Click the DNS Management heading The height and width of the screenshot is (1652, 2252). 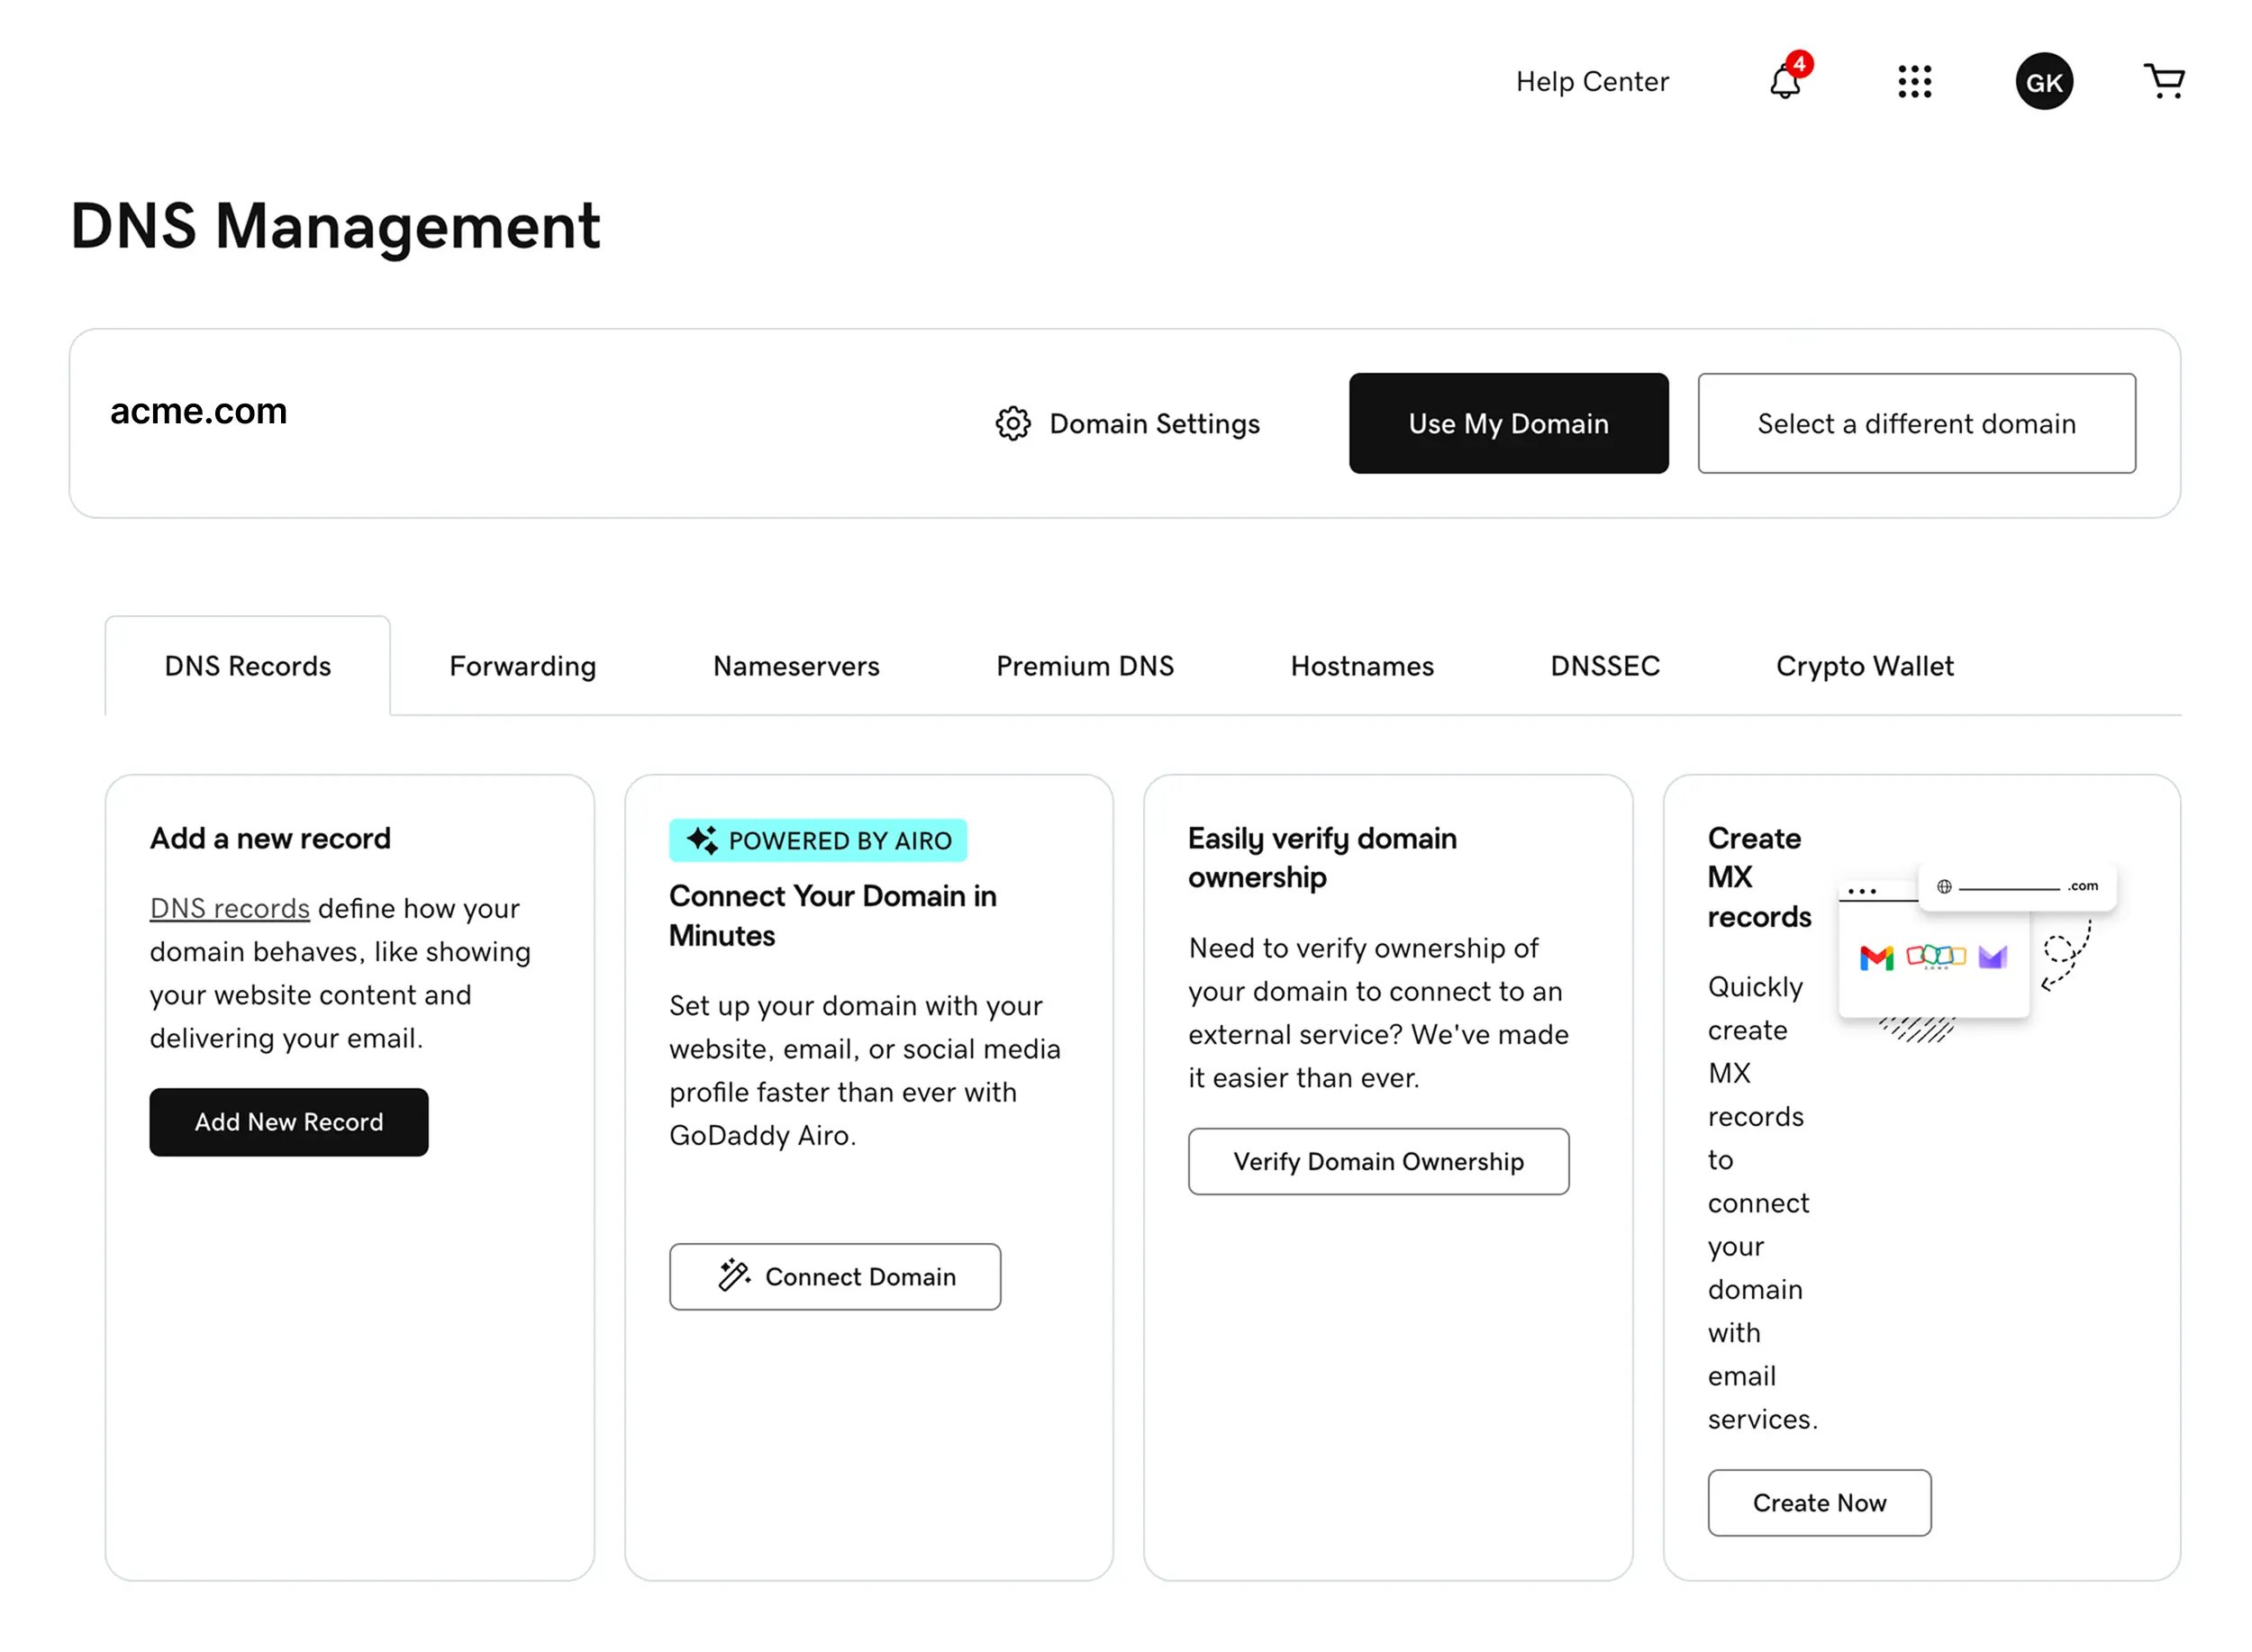335,226
